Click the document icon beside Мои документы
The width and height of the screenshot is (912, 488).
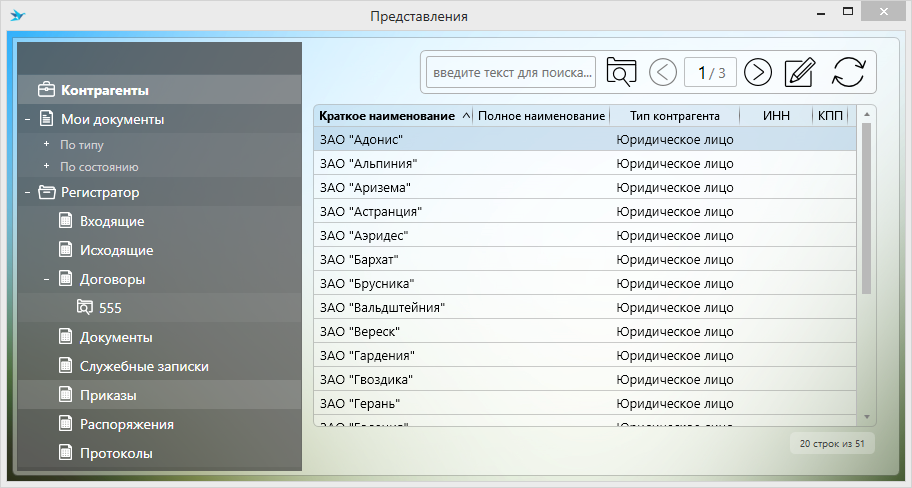click(46, 119)
